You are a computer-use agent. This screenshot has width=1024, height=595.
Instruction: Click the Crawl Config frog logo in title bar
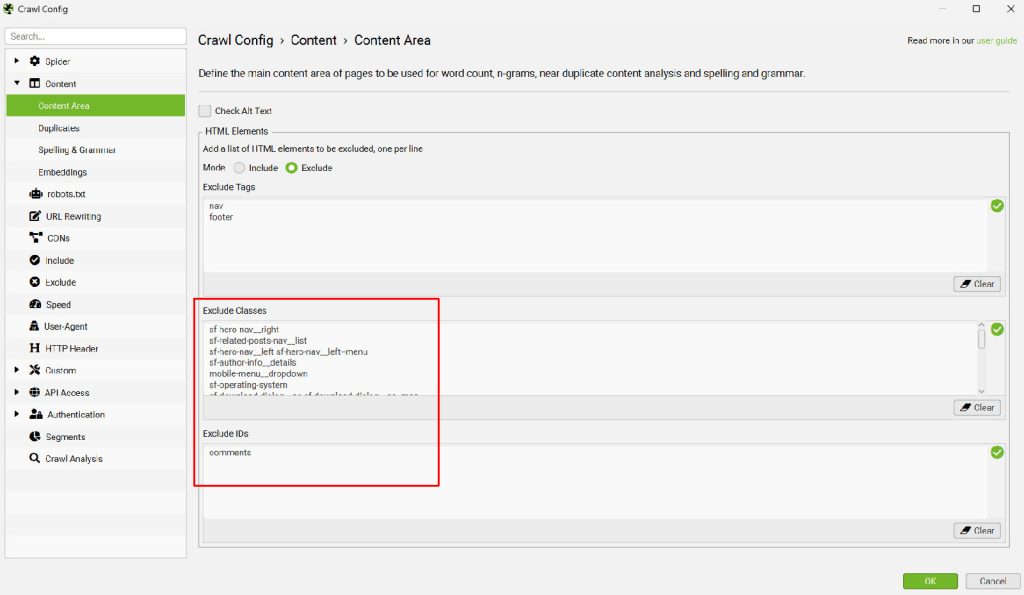8,8
